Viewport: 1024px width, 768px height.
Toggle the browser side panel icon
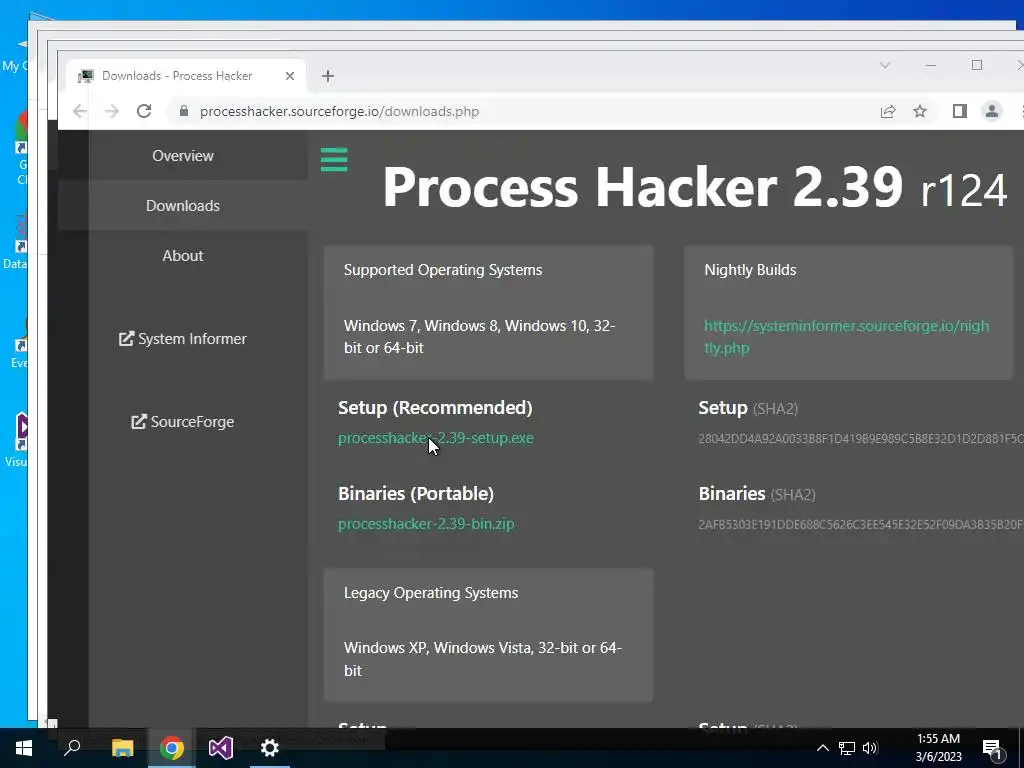coord(959,112)
